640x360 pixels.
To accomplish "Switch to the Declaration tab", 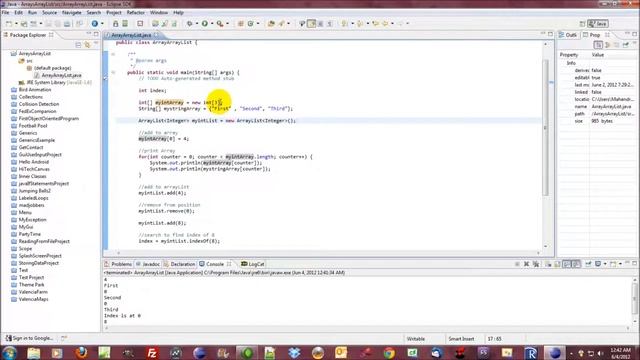I will pos(180,264).
